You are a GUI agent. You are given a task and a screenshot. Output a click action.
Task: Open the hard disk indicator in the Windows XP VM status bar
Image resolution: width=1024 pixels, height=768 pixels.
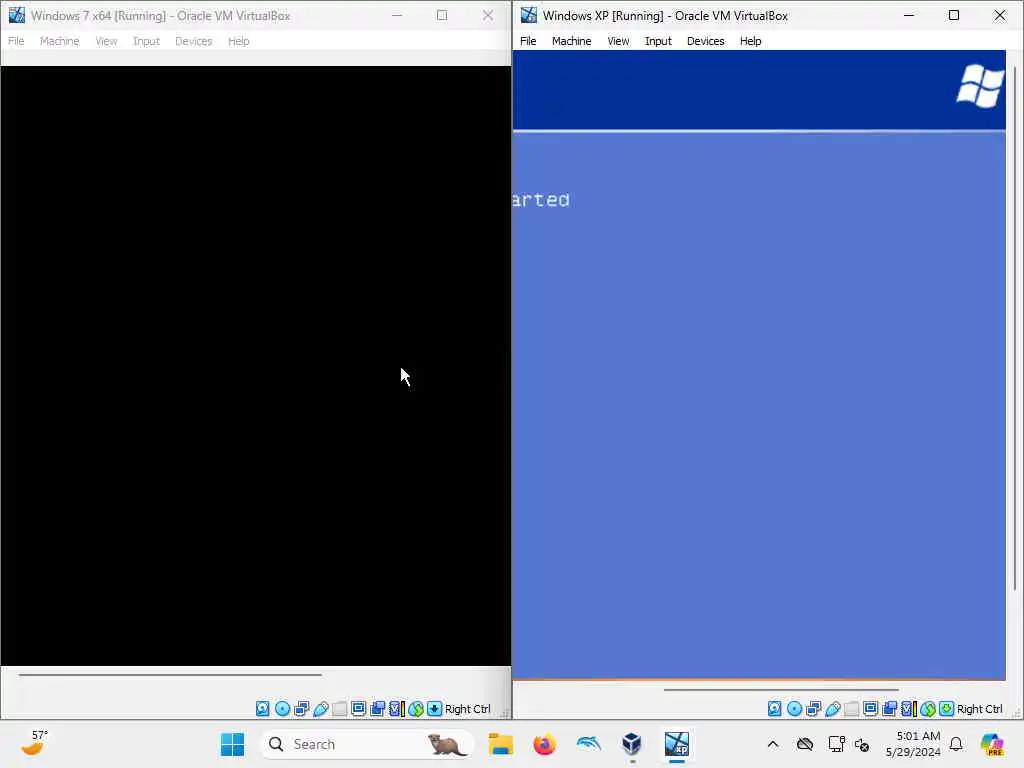click(x=775, y=709)
